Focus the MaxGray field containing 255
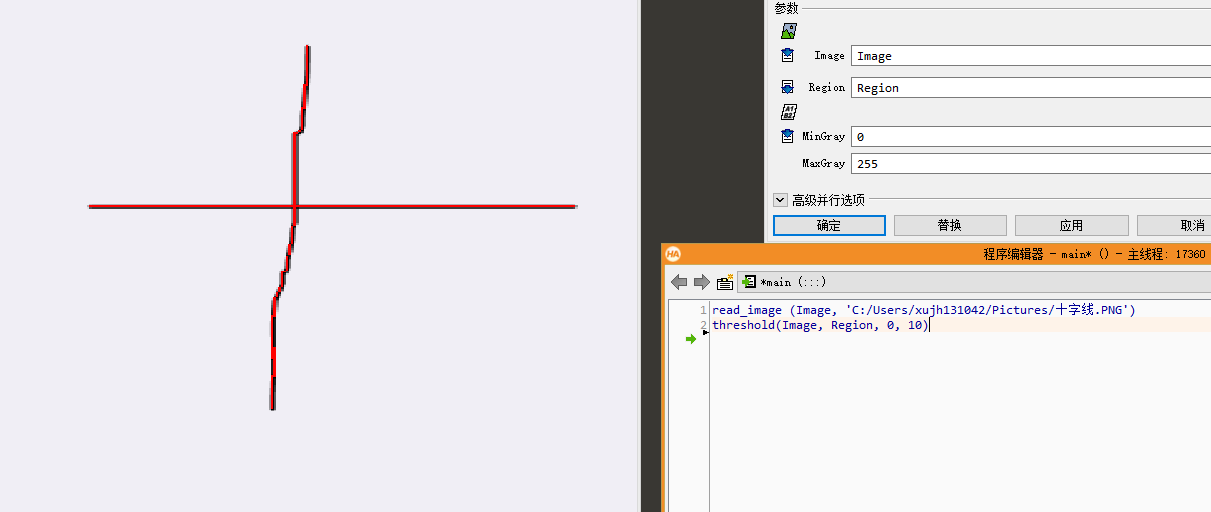Image resolution: width=1211 pixels, height=512 pixels. tap(1031, 163)
